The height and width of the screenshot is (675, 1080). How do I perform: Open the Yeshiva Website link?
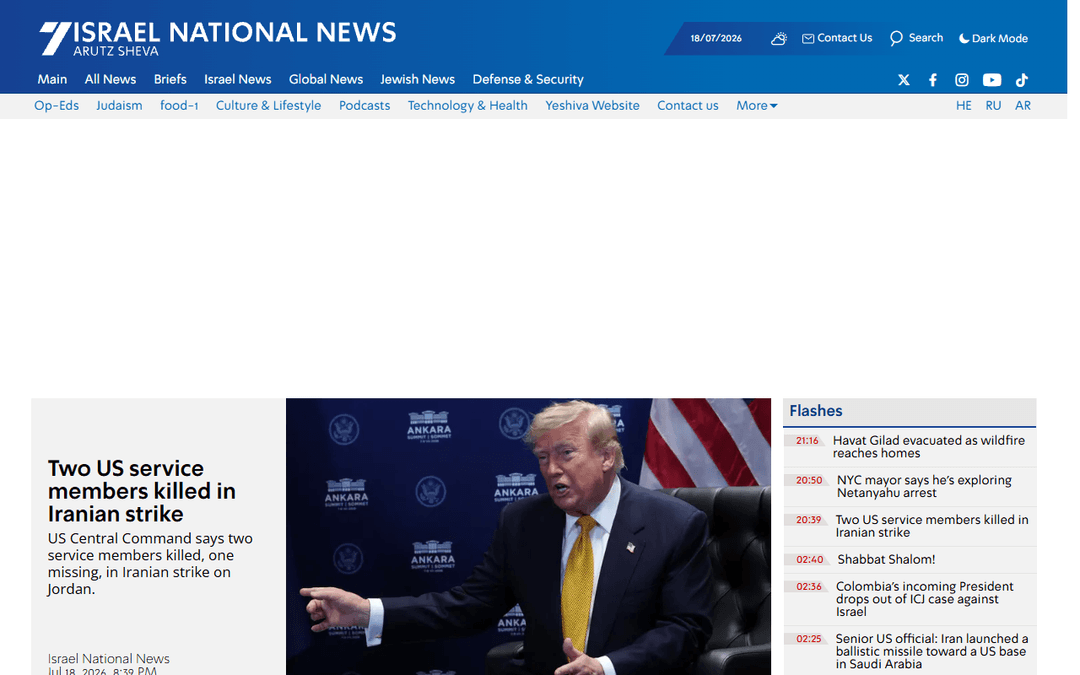(x=592, y=105)
